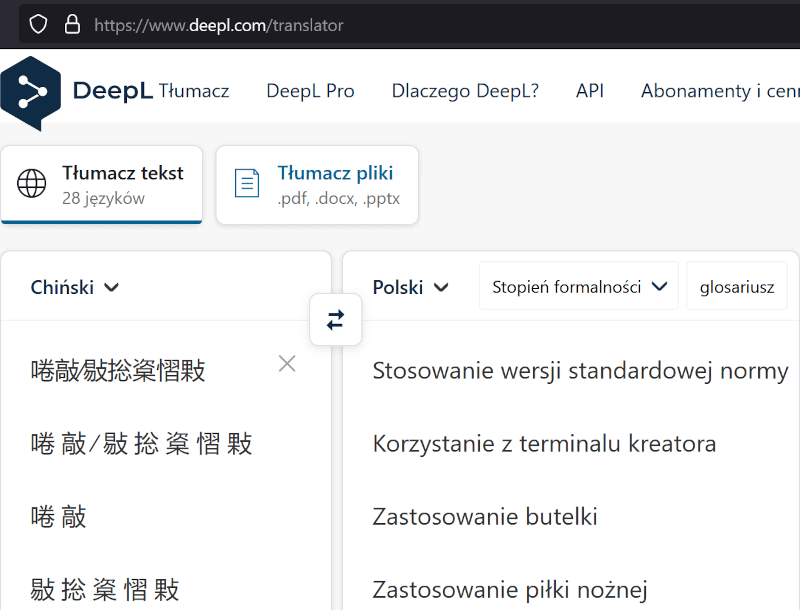Click the globe icon in Tłumacz tekst
Image resolution: width=800 pixels, height=610 pixels.
32,184
